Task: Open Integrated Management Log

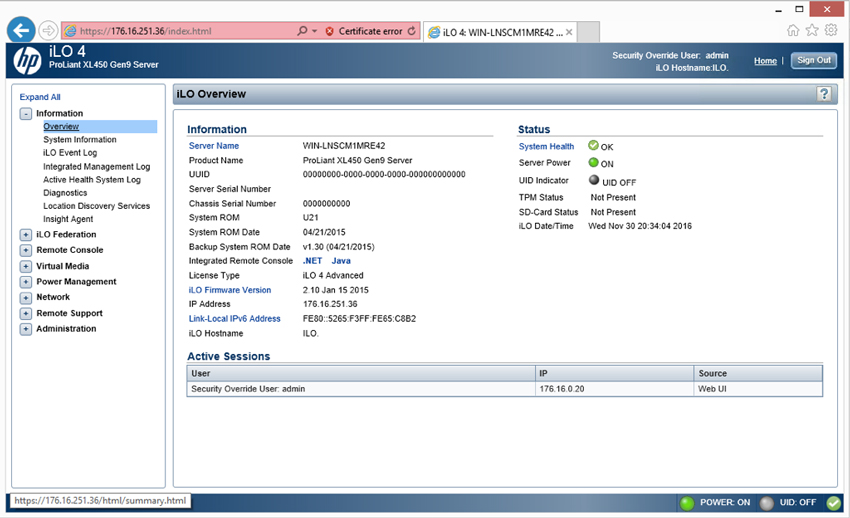Action: tap(96, 166)
